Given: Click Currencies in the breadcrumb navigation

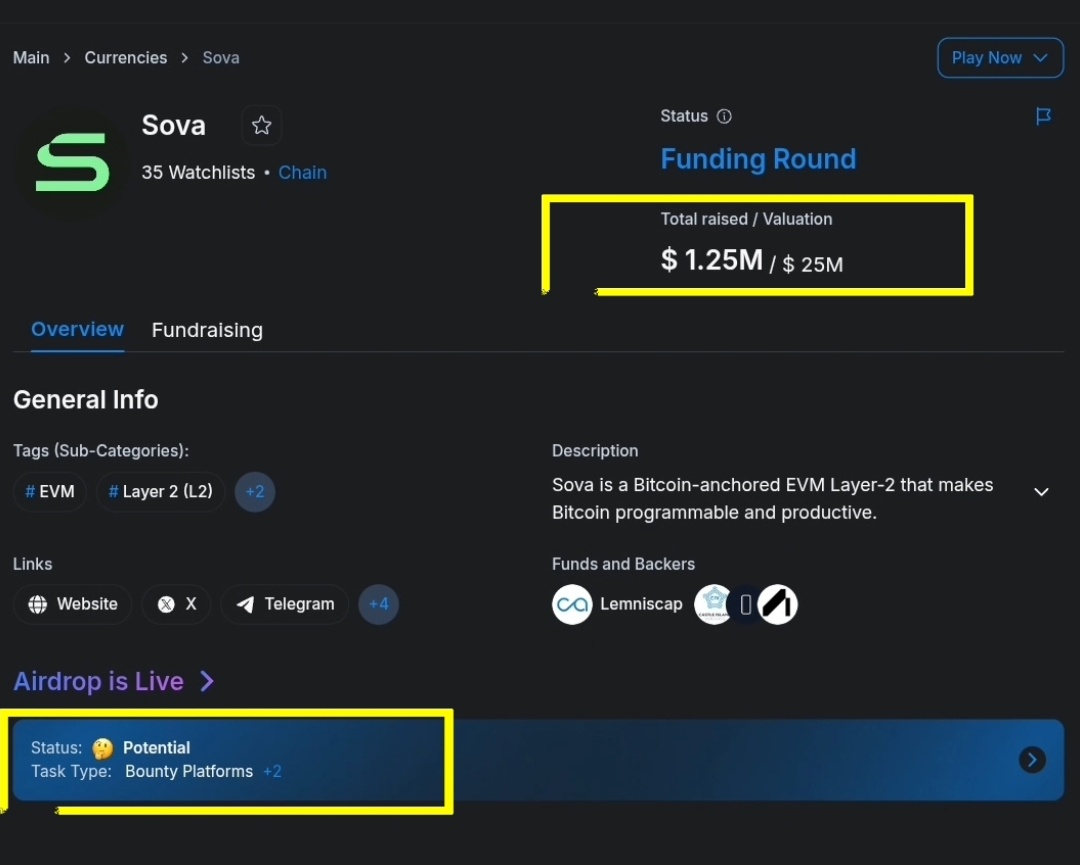Looking at the screenshot, I should click(x=126, y=57).
